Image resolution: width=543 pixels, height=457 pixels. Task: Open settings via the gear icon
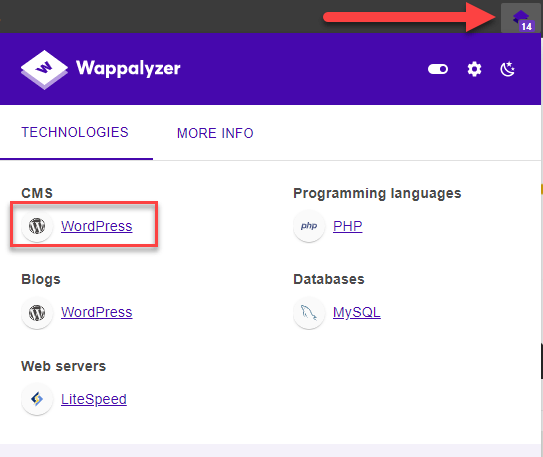tap(474, 69)
